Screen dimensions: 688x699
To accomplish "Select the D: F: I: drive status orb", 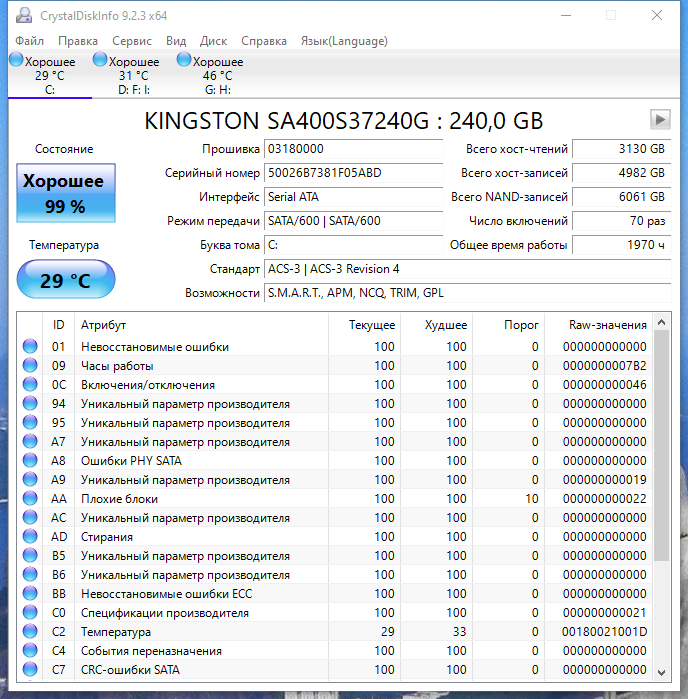I will [100, 61].
